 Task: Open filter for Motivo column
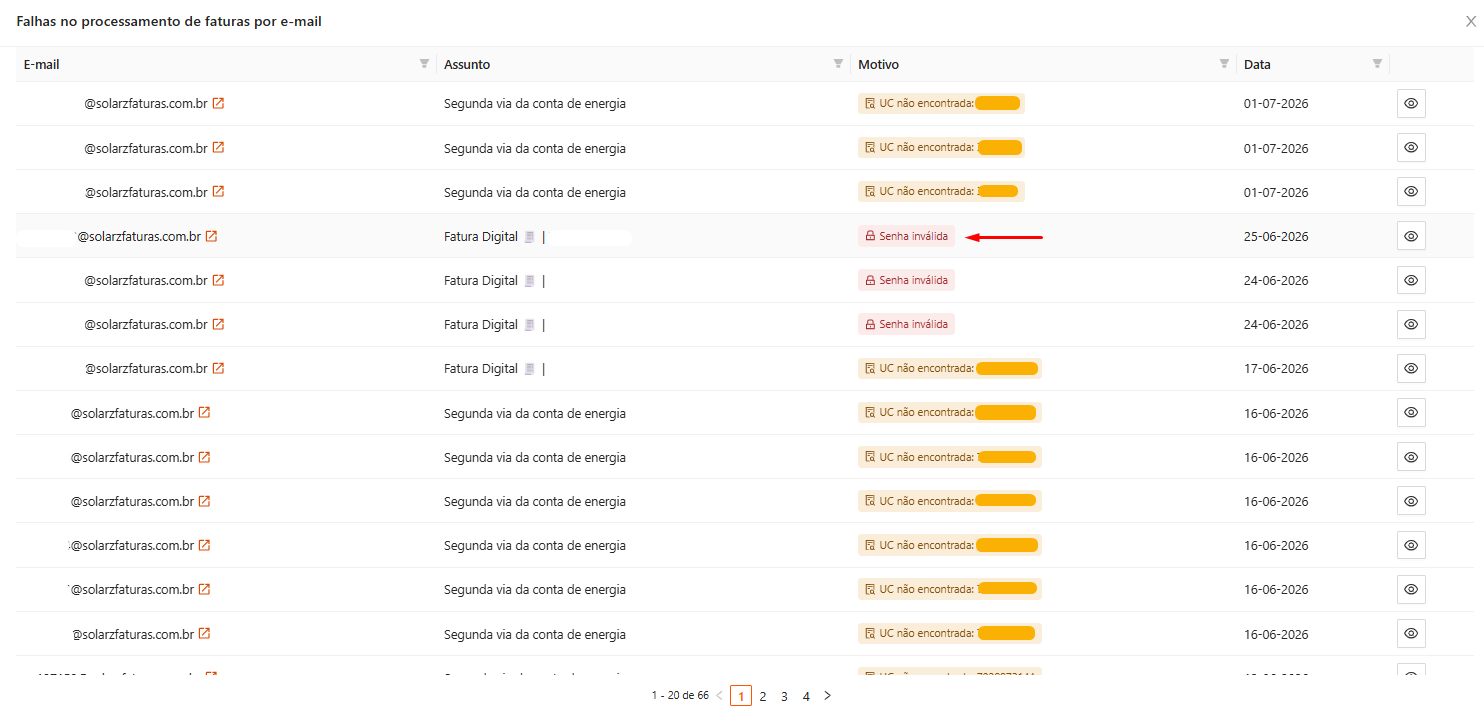tap(1224, 64)
